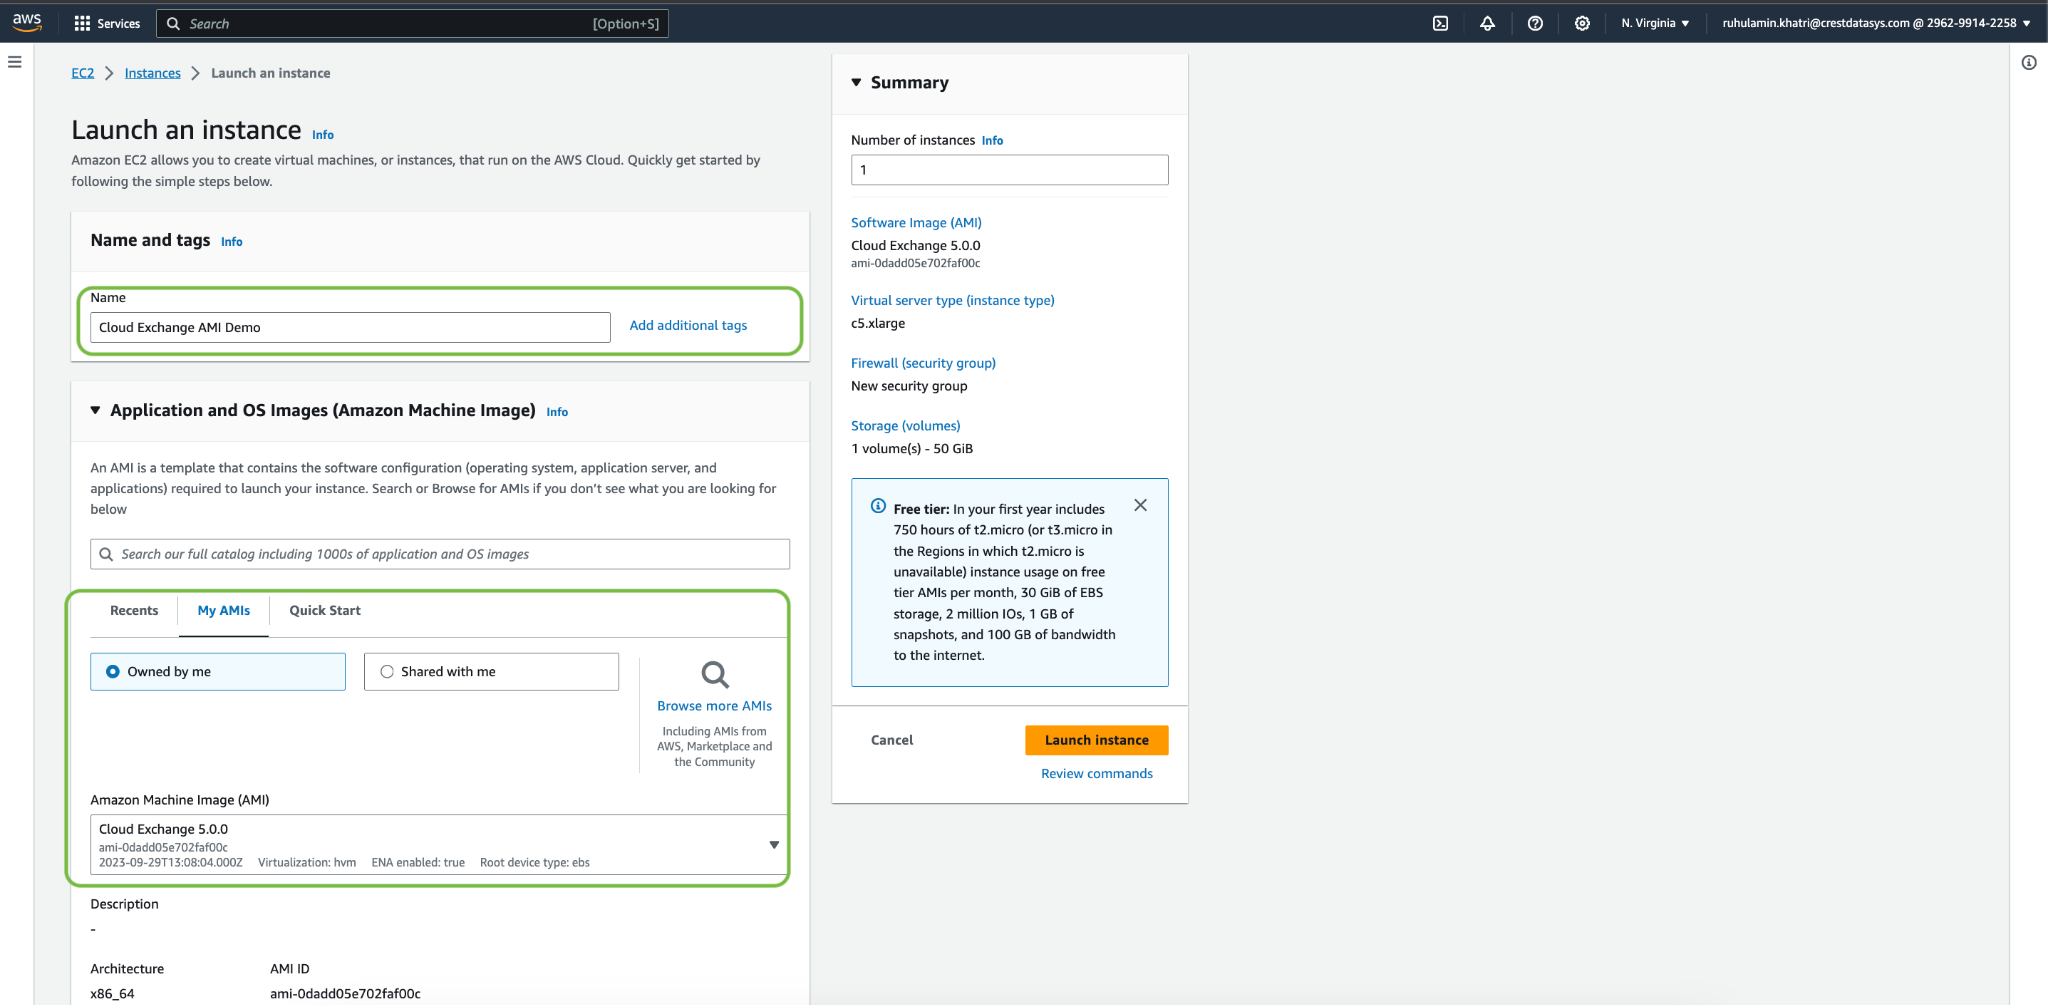Go to Instances breadcrumb link

[x=153, y=73]
